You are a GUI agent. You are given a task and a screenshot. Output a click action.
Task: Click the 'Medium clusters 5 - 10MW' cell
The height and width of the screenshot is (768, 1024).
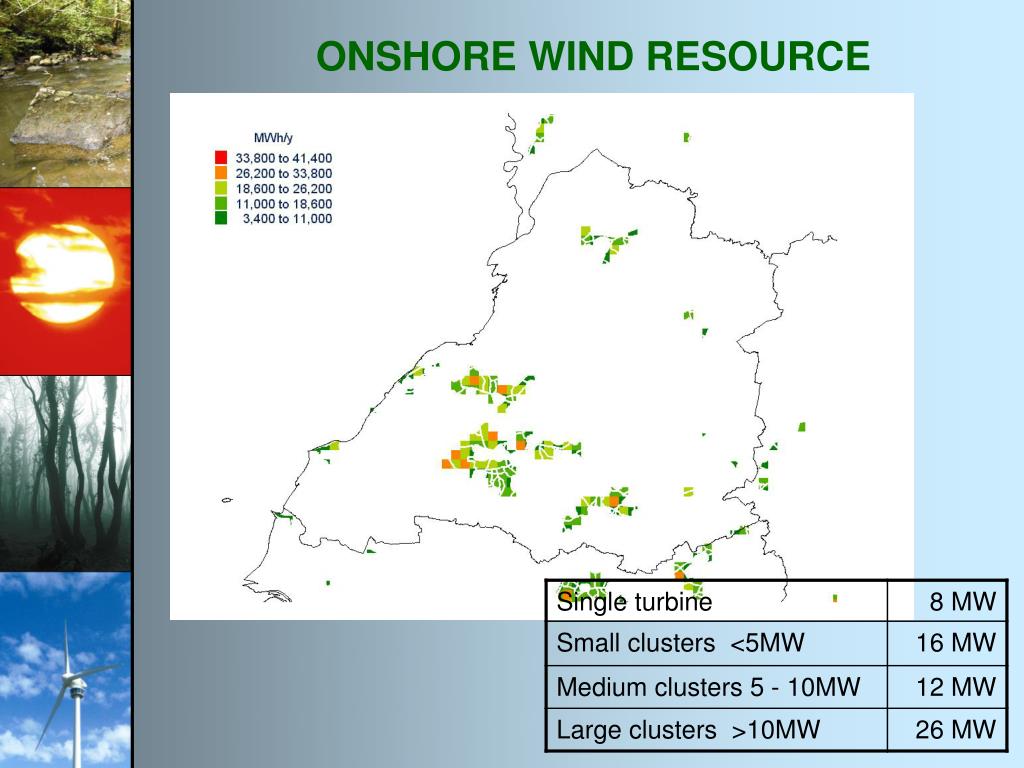[x=716, y=687]
